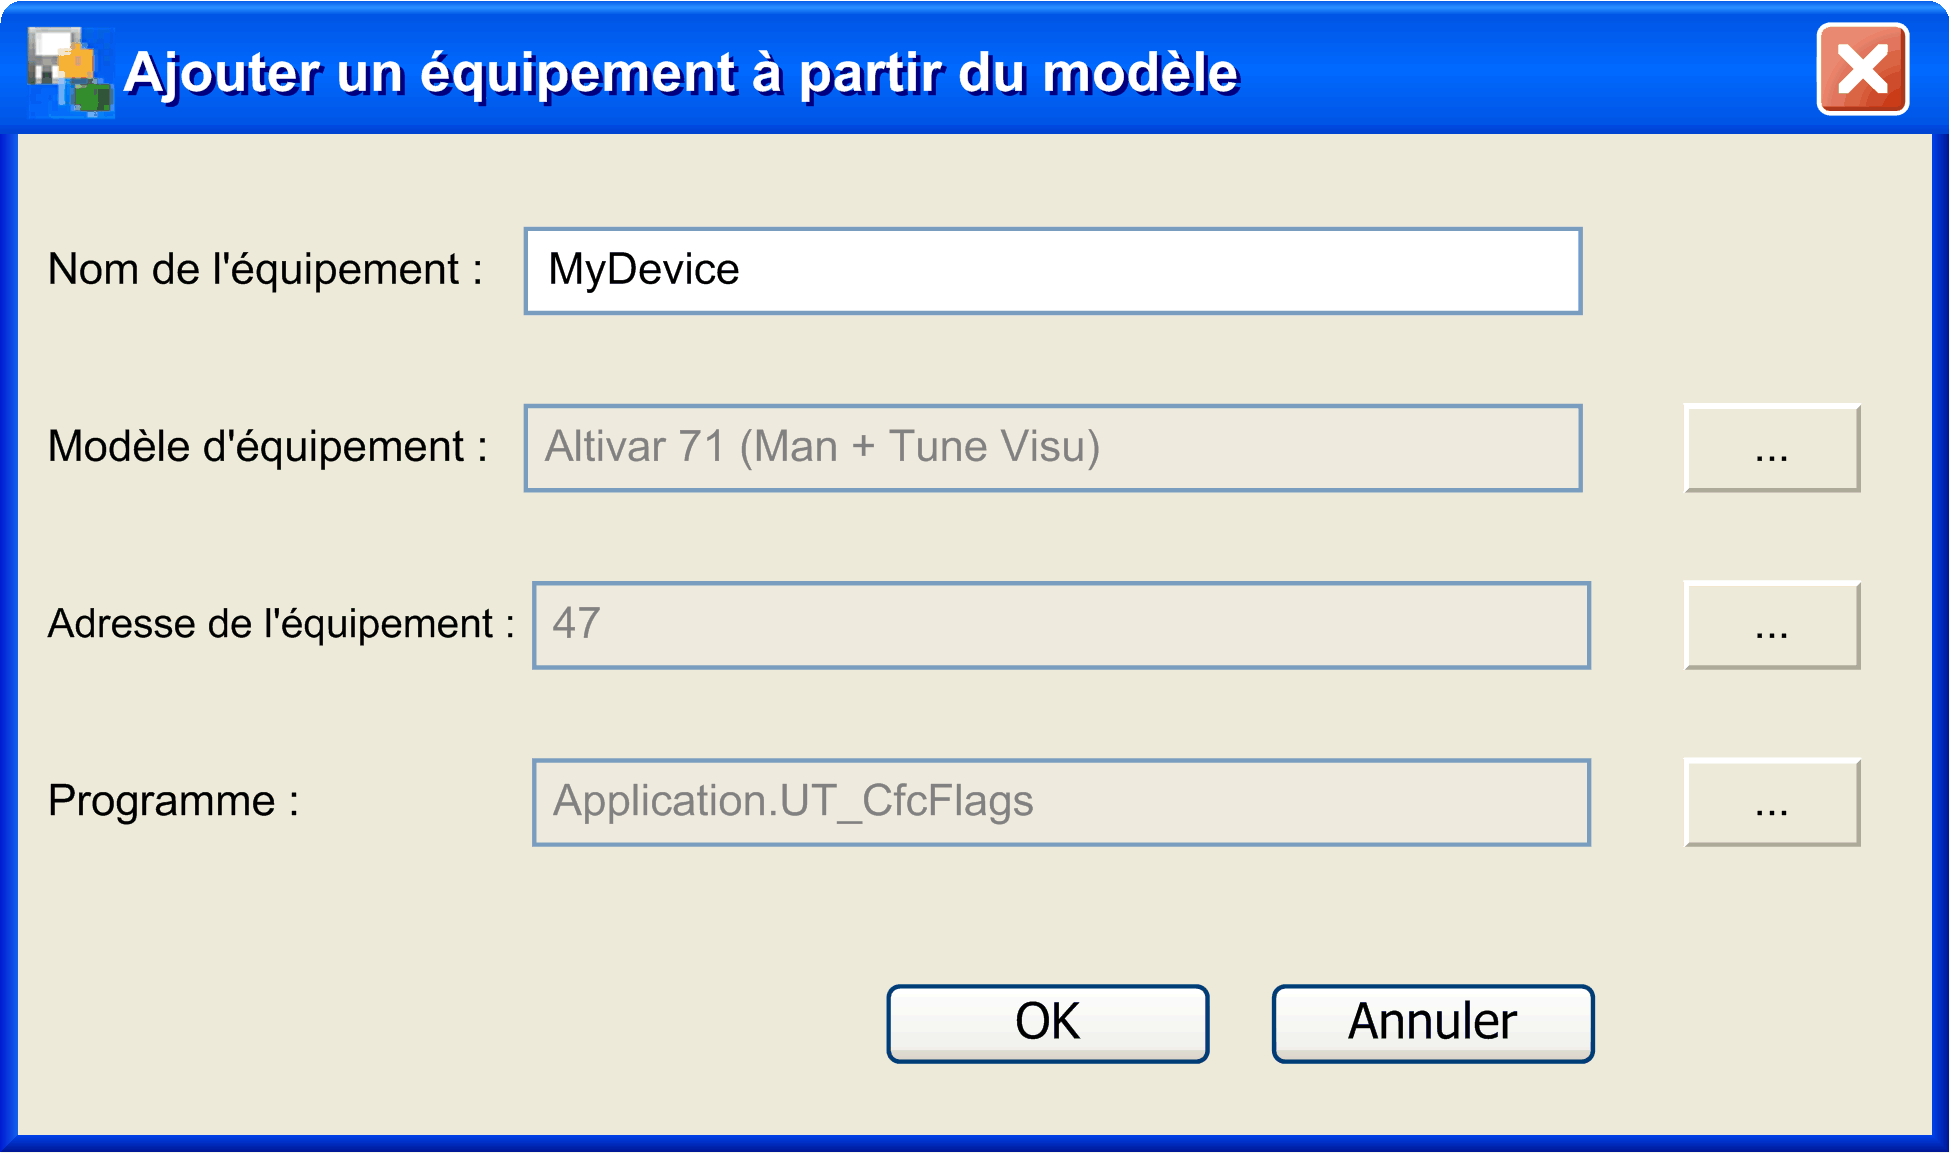Click the dialog title 'Ajouter un équipement à partir du modèle'
The height and width of the screenshot is (1153, 1950).
point(681,73)
